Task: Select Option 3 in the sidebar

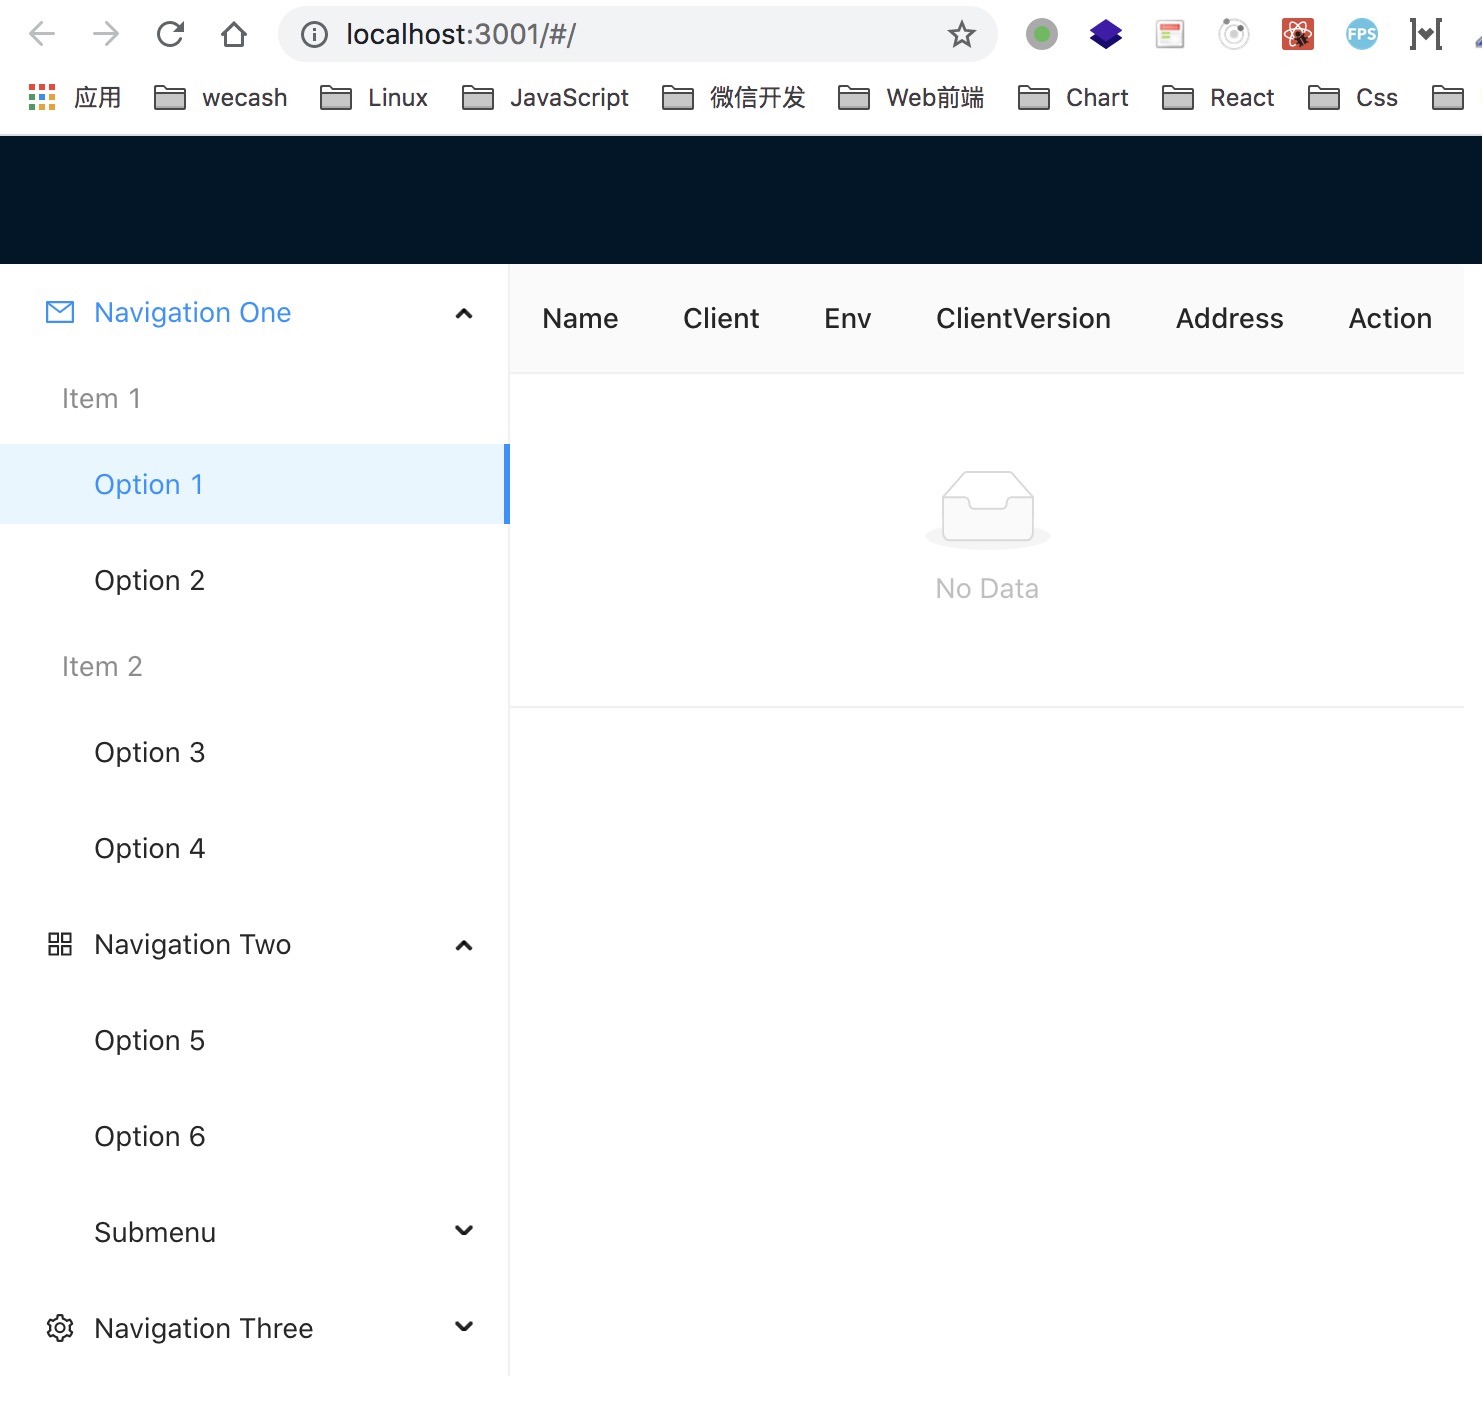Action: tap(255, 752)
